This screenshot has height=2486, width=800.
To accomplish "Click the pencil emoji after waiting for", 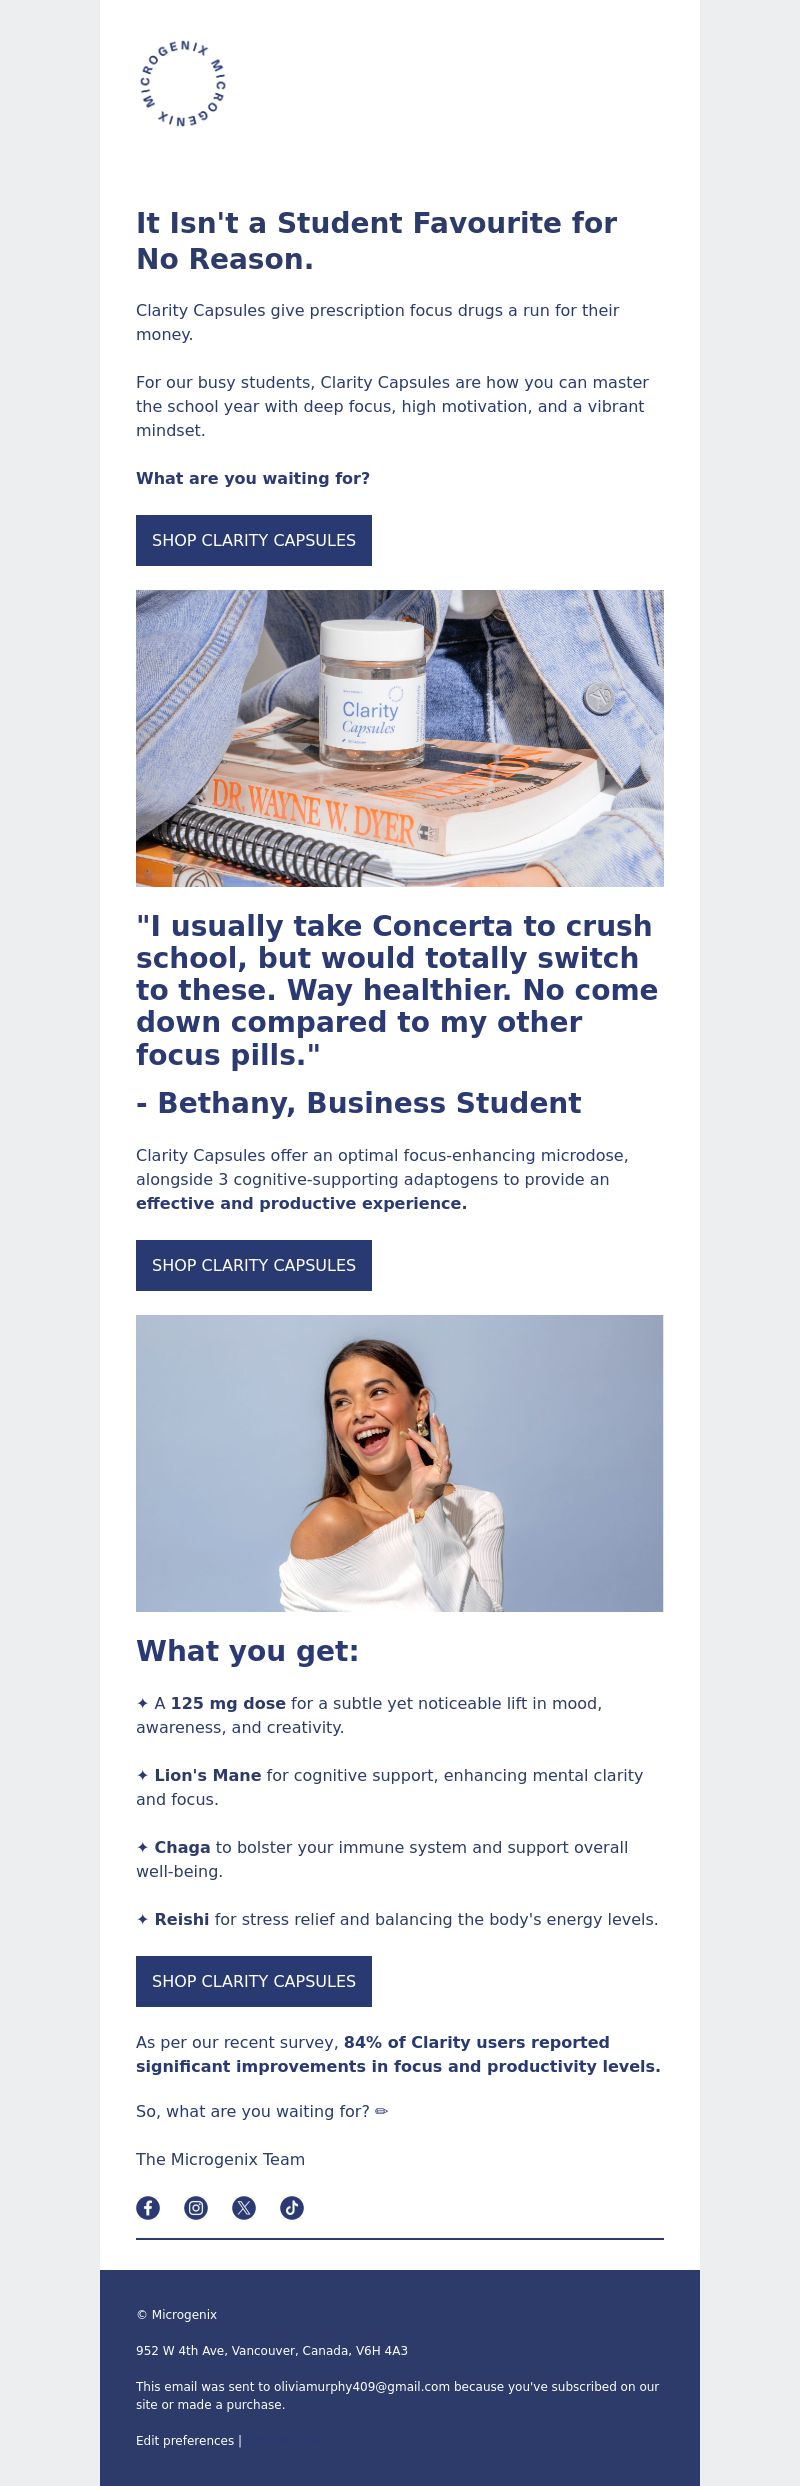I will 381,2111.
